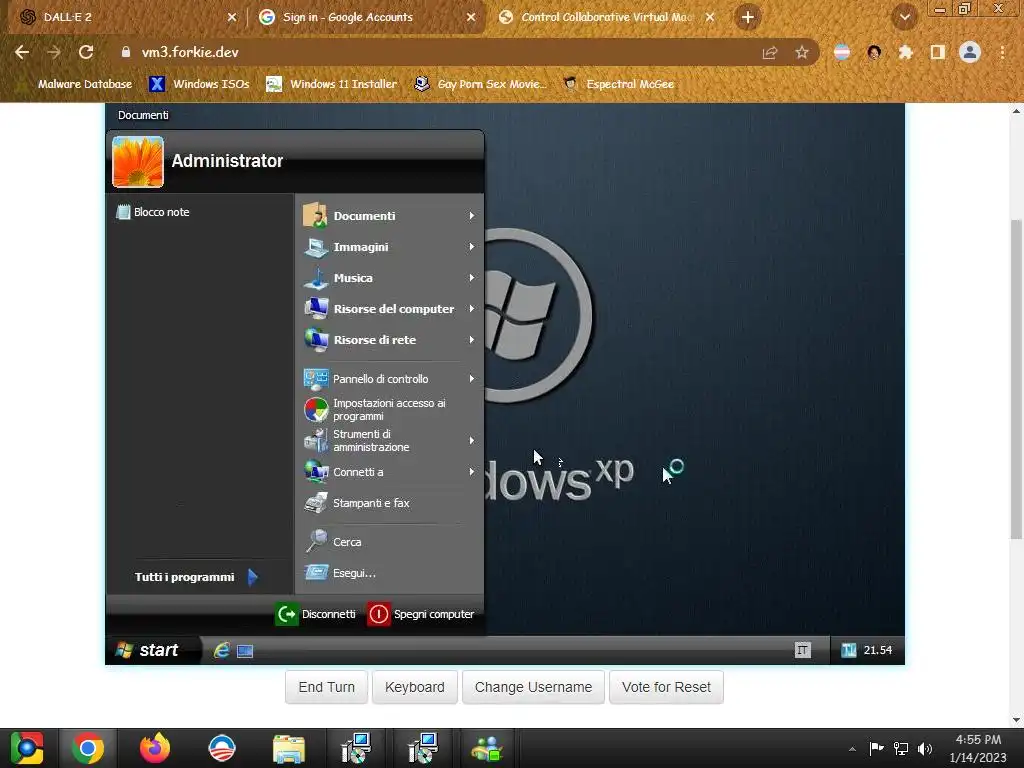This screenshot has height=768, width=1024.
Task: Open Risorse di rete icon
Action: [x=315, y=340]
